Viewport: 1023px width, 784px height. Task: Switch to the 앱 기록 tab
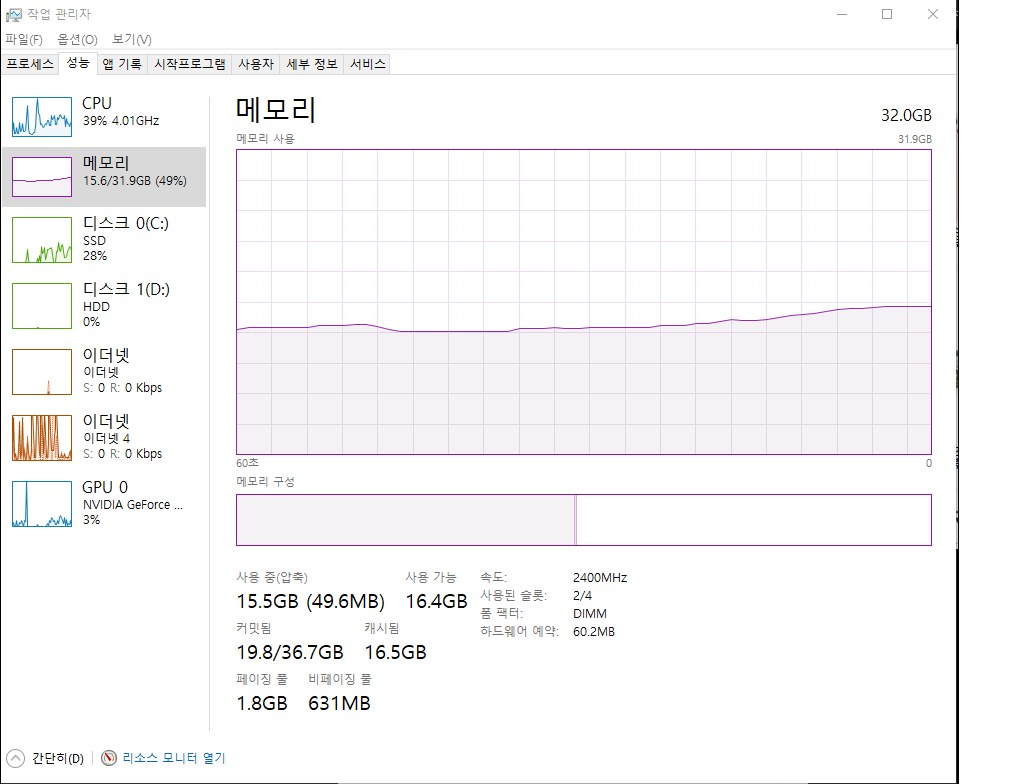coord(122,64)
